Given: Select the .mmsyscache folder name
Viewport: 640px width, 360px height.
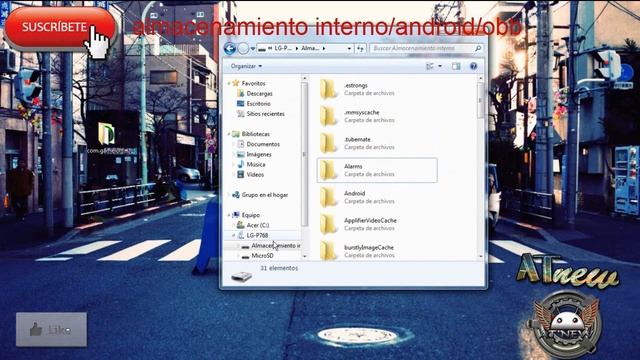Looking at the screenshot, I should click(x=362, y=112).
